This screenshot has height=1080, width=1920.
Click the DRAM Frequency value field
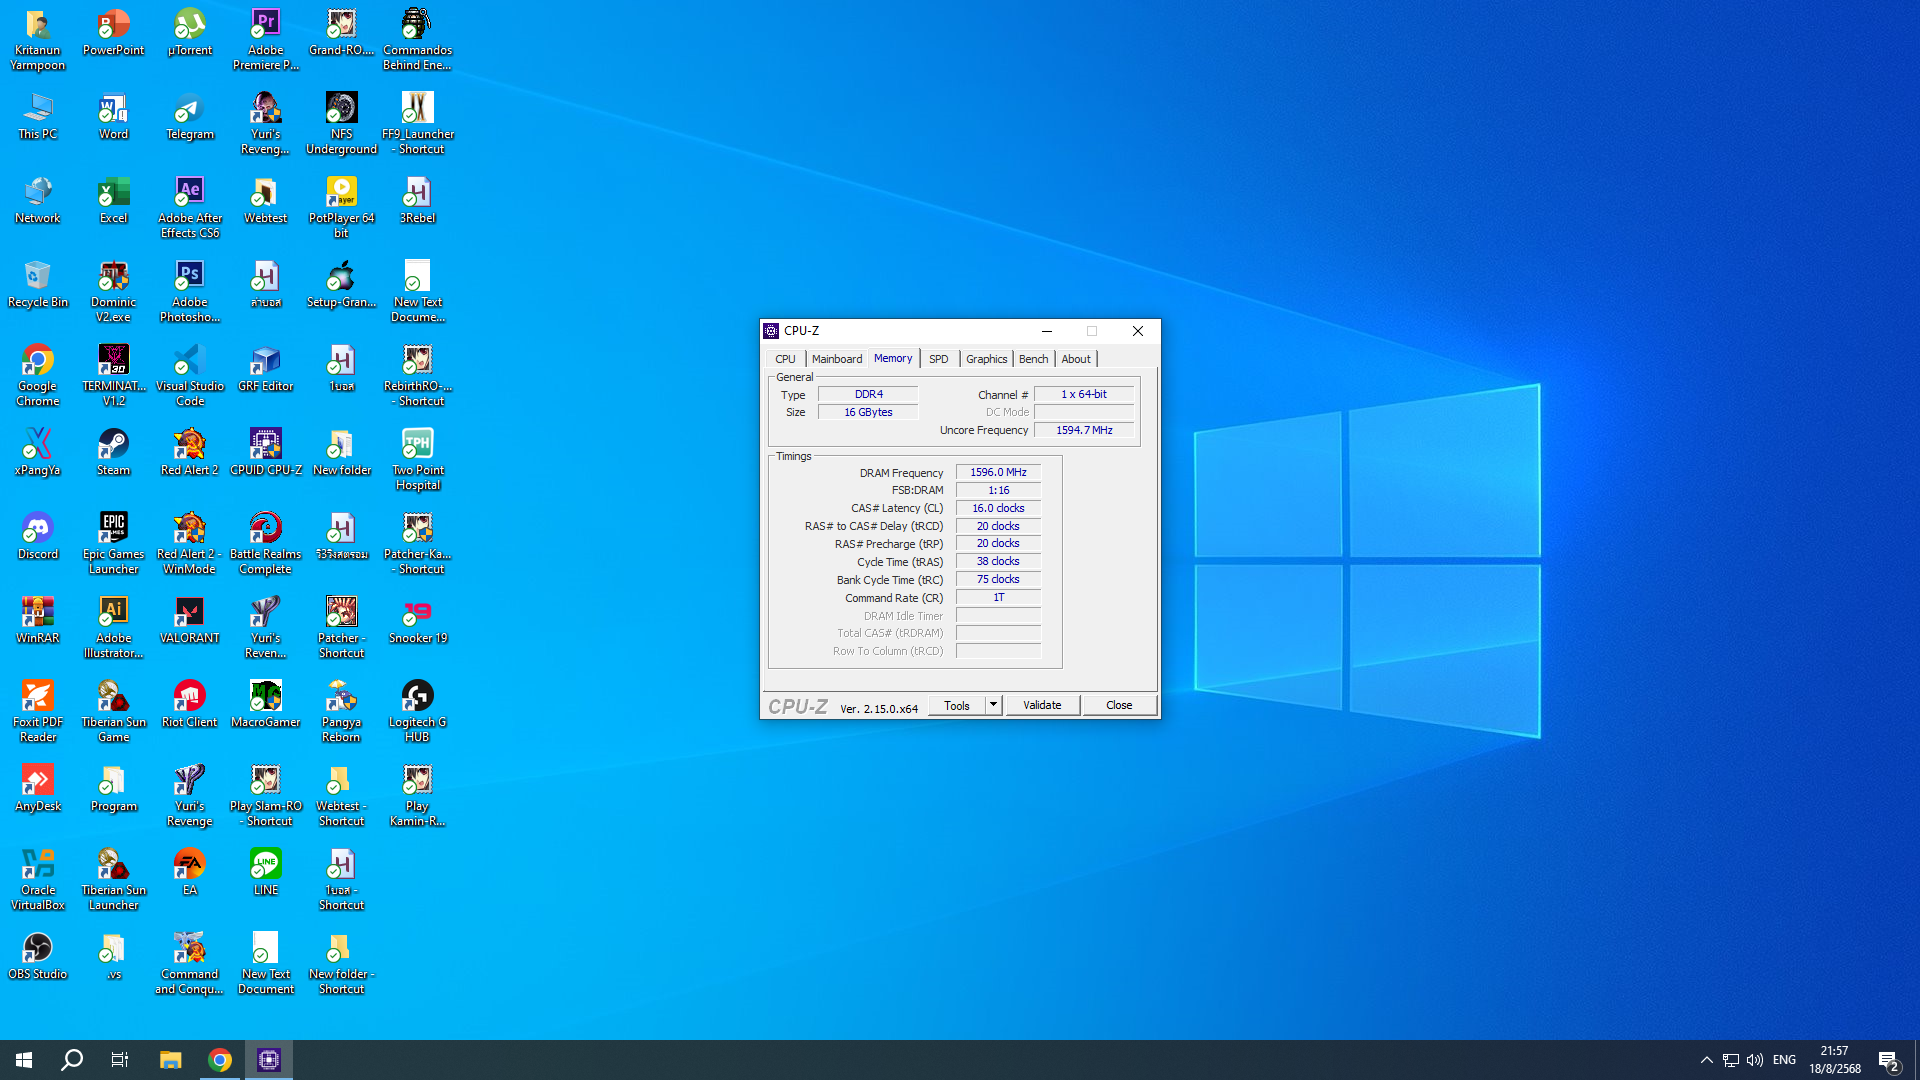pos(998,472)
